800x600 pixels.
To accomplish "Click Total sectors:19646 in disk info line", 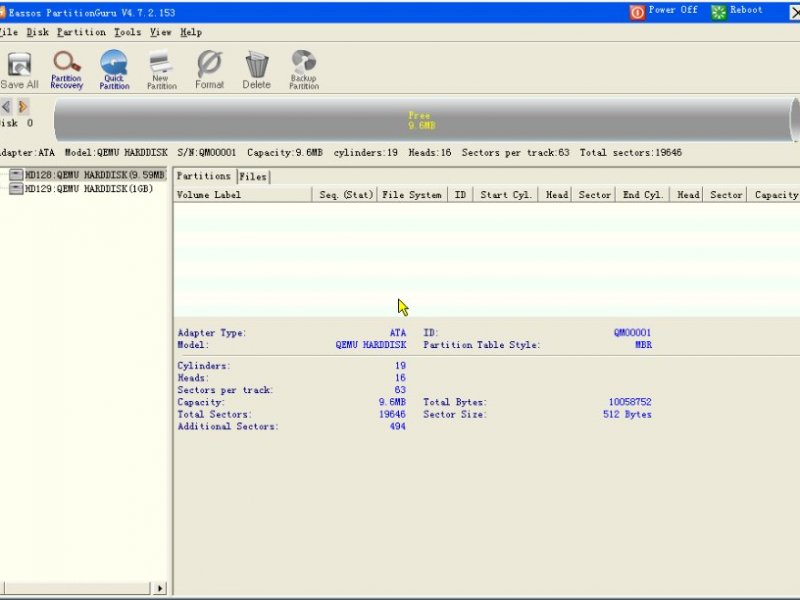I will [631, 153].
